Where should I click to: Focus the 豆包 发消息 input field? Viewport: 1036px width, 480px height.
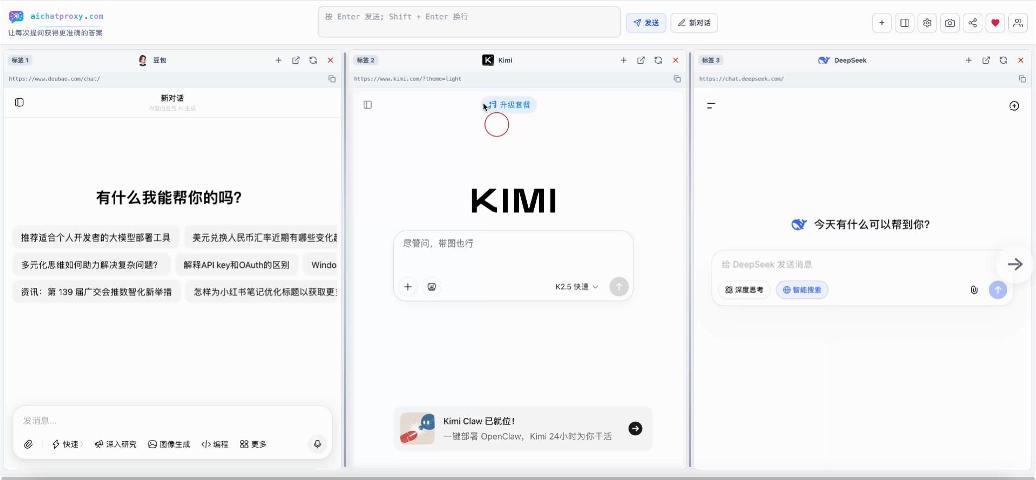(172, 420)
